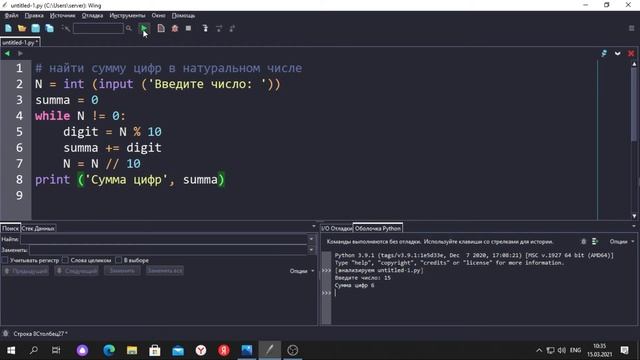This screenshot has height=360, width=640.
Task: Click the Save All files icon
Action: pos(49,28)
